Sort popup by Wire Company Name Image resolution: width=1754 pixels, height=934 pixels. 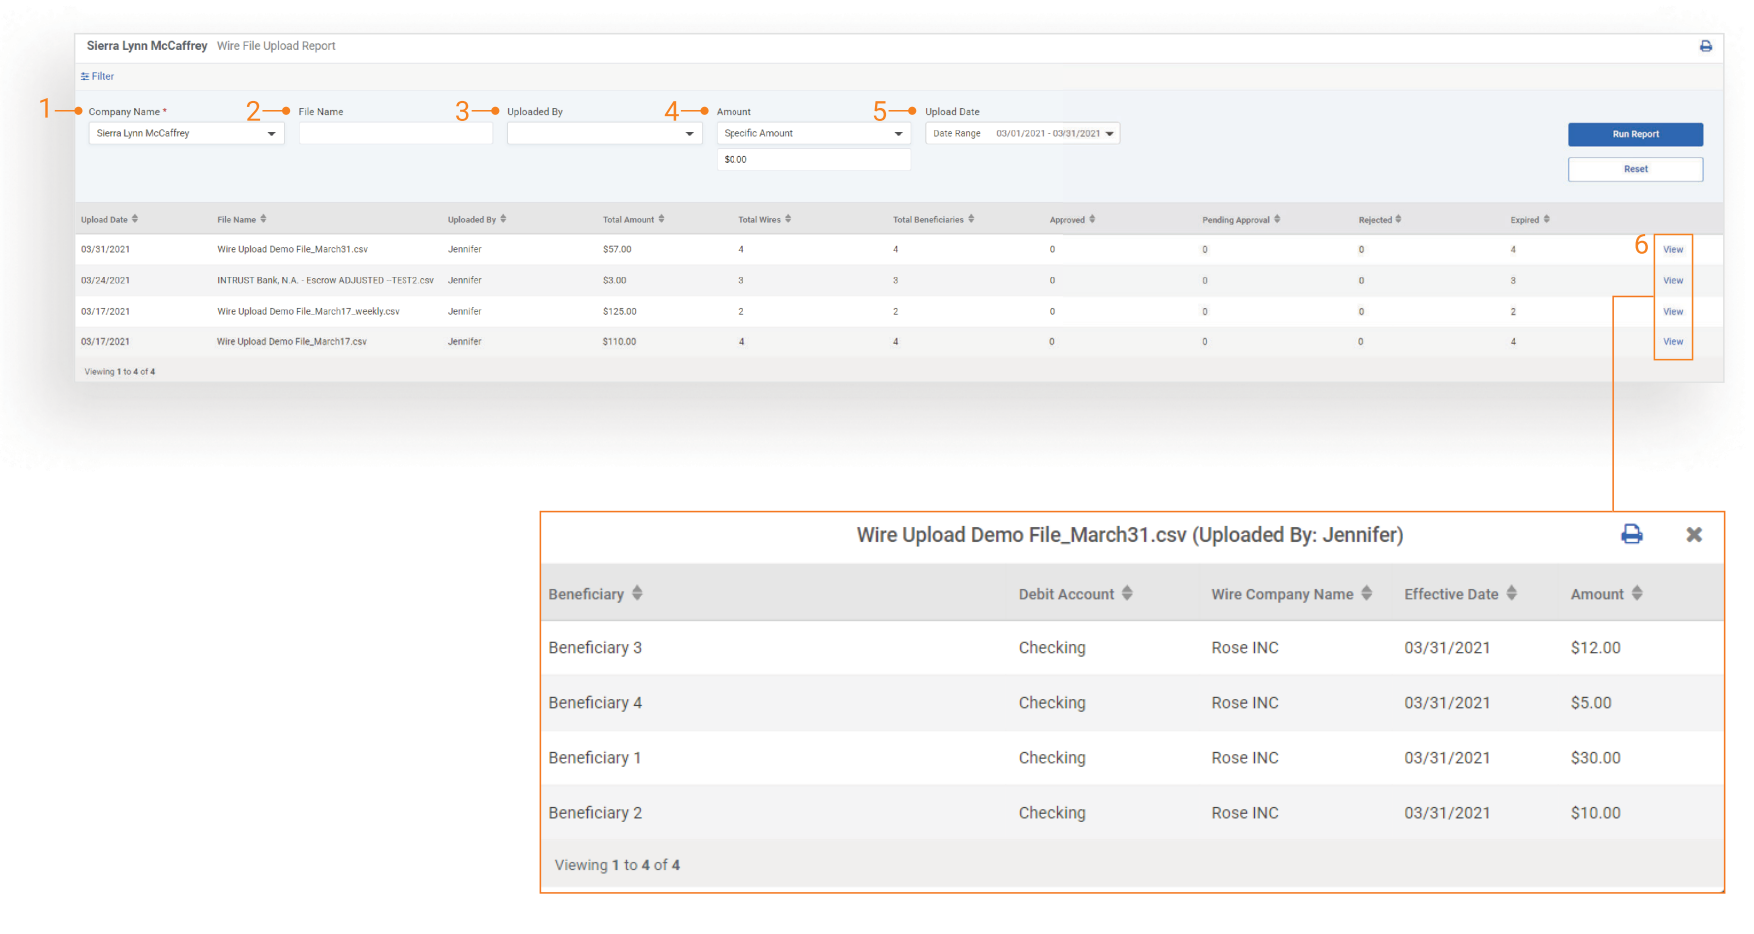1290,594
